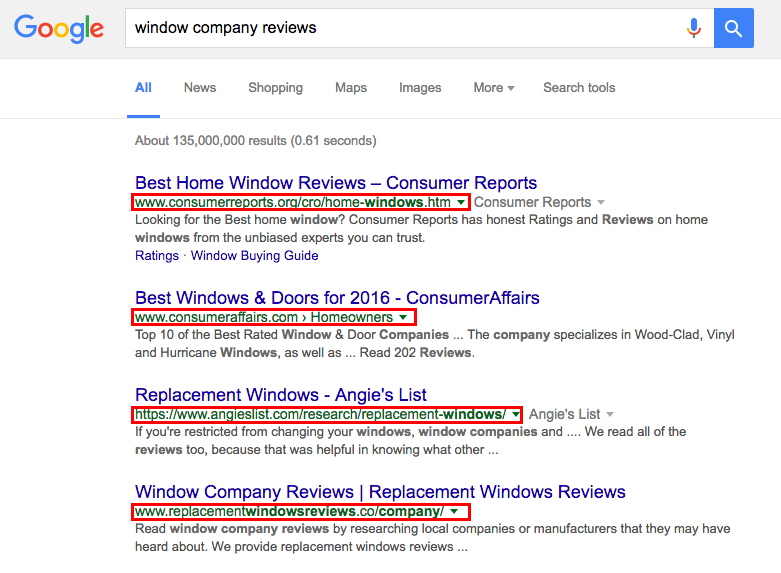The image size is (781, 573).
Task: Open Window Company Reviews | Replacement Windows Reviews result
Action: click(x=380, y=492)
